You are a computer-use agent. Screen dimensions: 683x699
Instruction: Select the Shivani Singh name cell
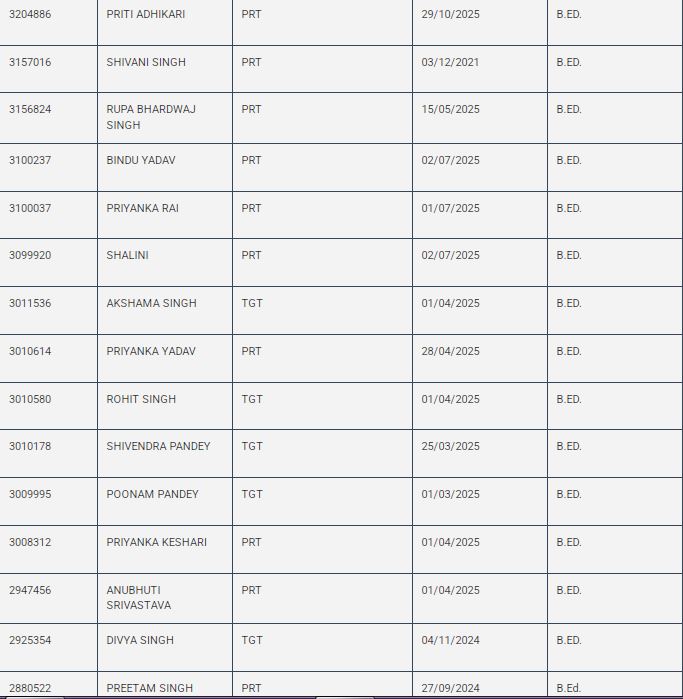pos(146,62)
